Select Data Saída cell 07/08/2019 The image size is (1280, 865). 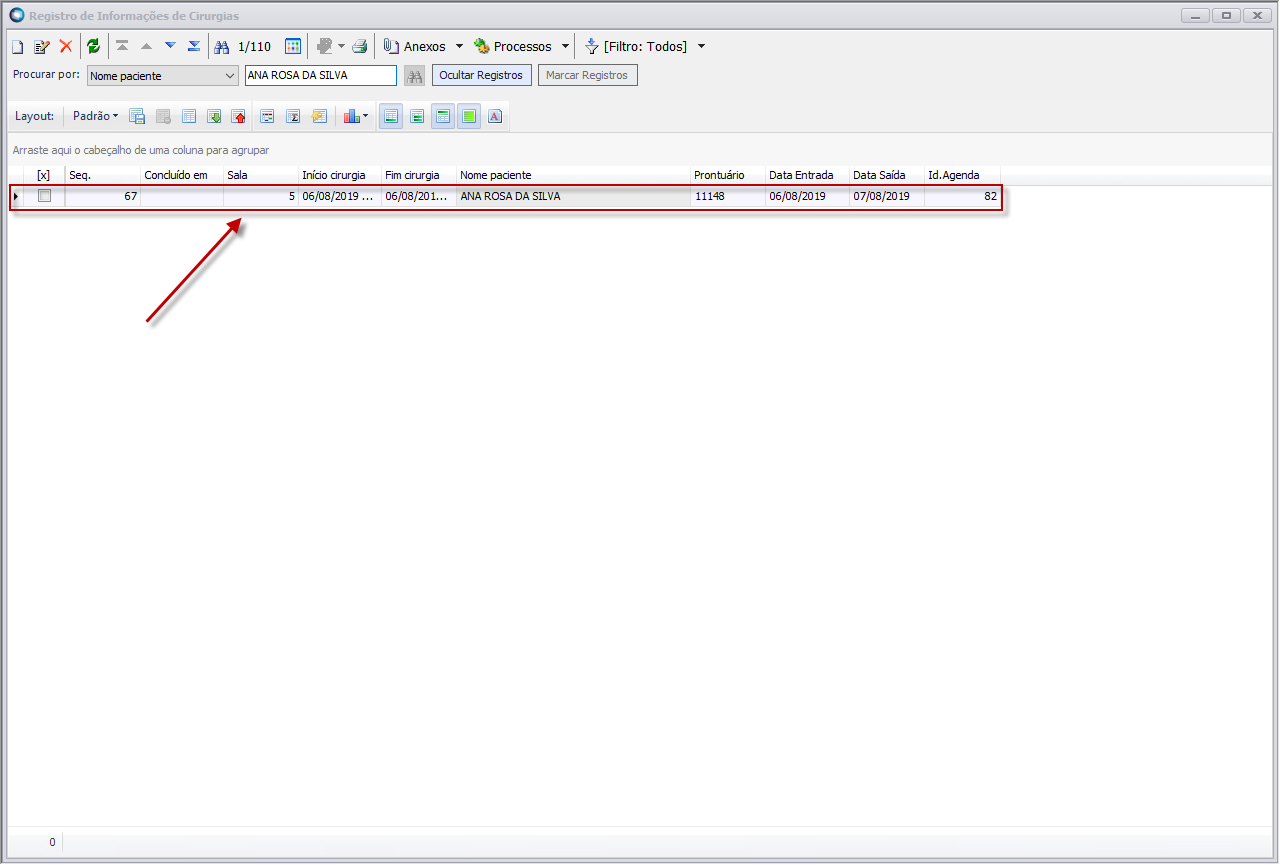click(887, 197)
